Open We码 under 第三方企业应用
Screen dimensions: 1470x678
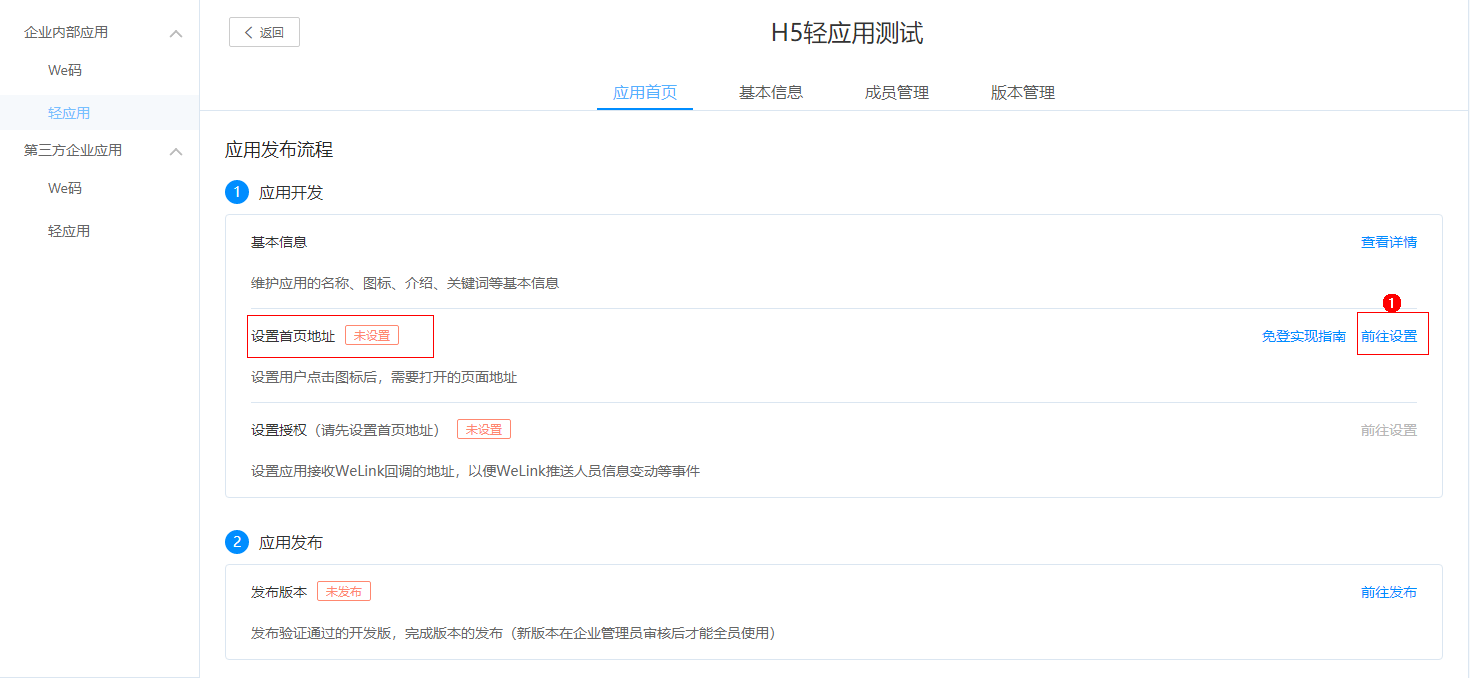pos(65,189)
